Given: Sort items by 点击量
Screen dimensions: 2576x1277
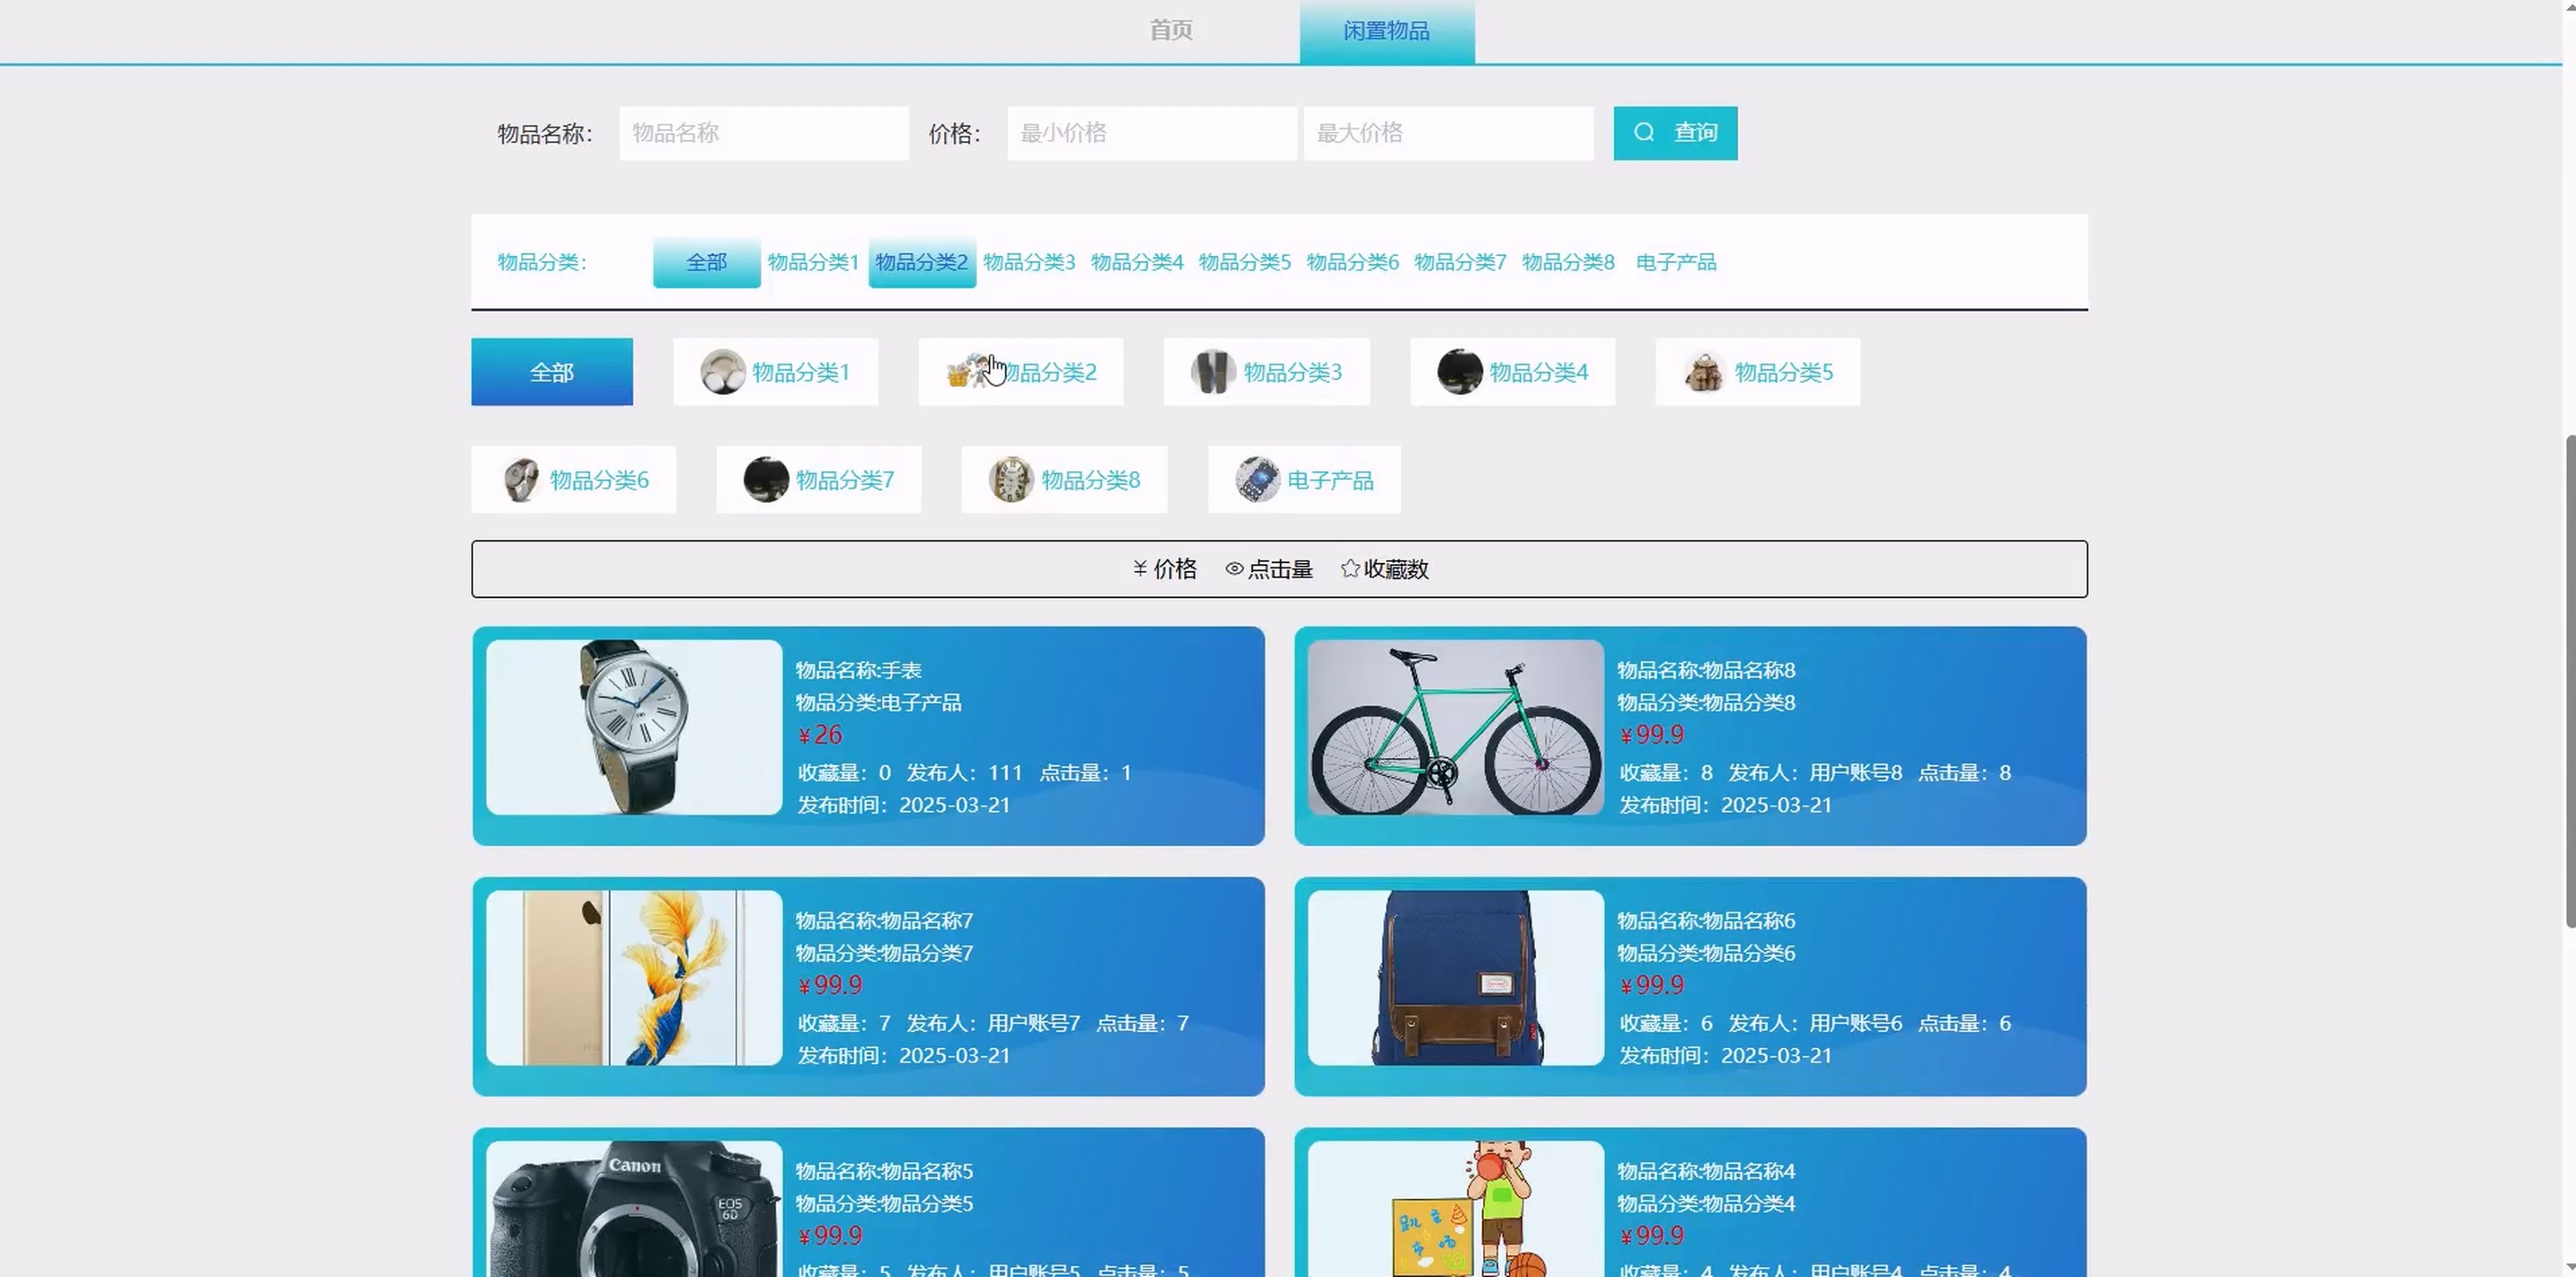Looking at the screenshot, I should [1269, 569].
